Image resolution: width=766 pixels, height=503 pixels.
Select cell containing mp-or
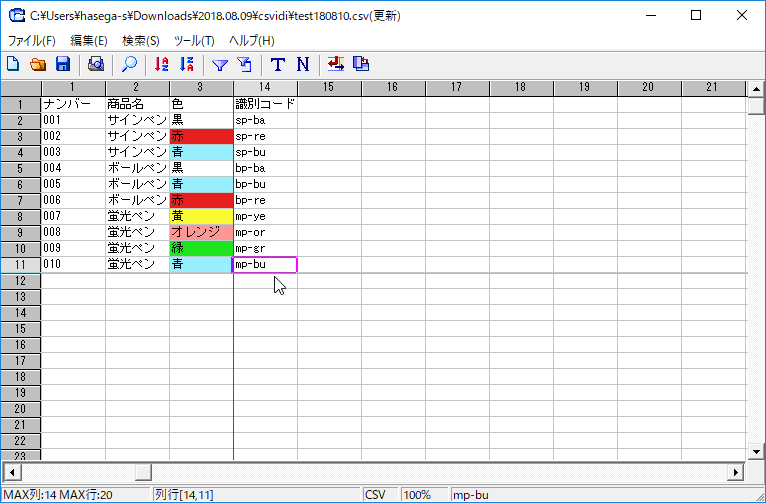265,232
